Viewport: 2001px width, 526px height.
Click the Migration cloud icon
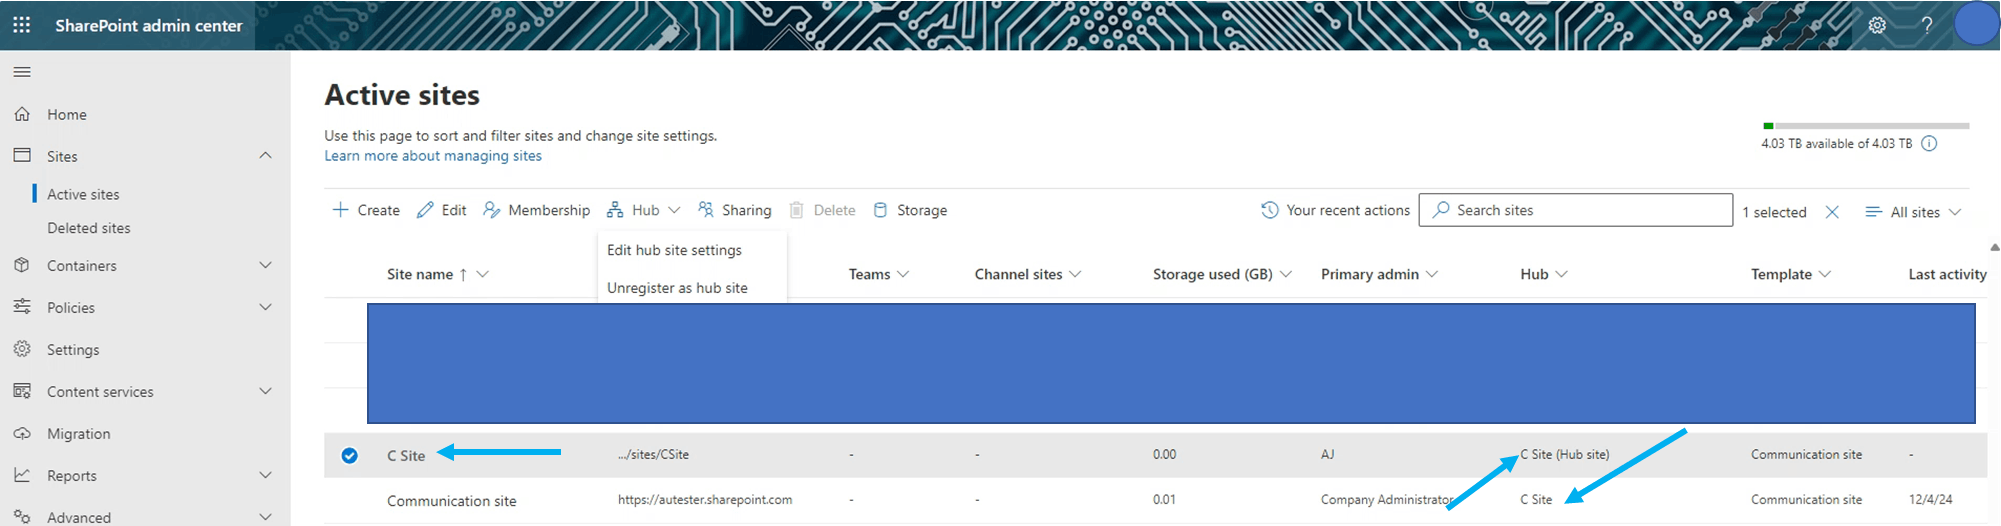[x=22, y=433]
